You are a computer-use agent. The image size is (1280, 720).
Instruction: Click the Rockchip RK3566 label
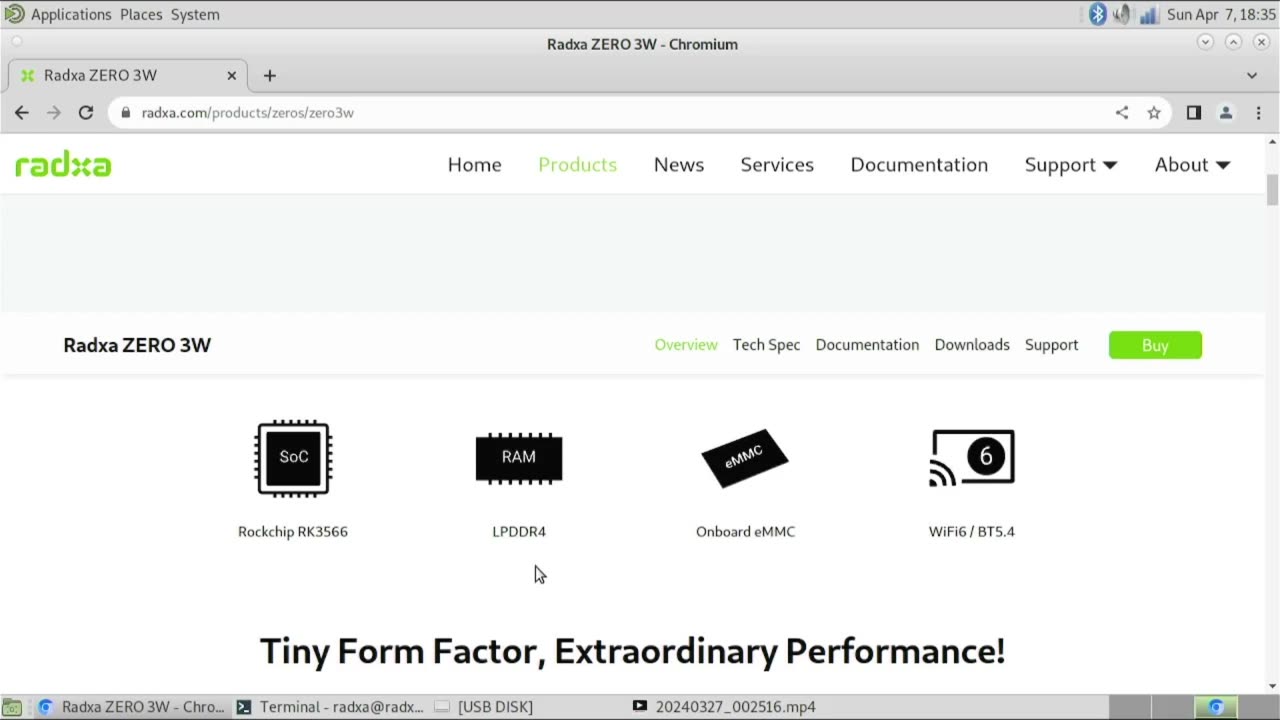[x=293, y=532]
